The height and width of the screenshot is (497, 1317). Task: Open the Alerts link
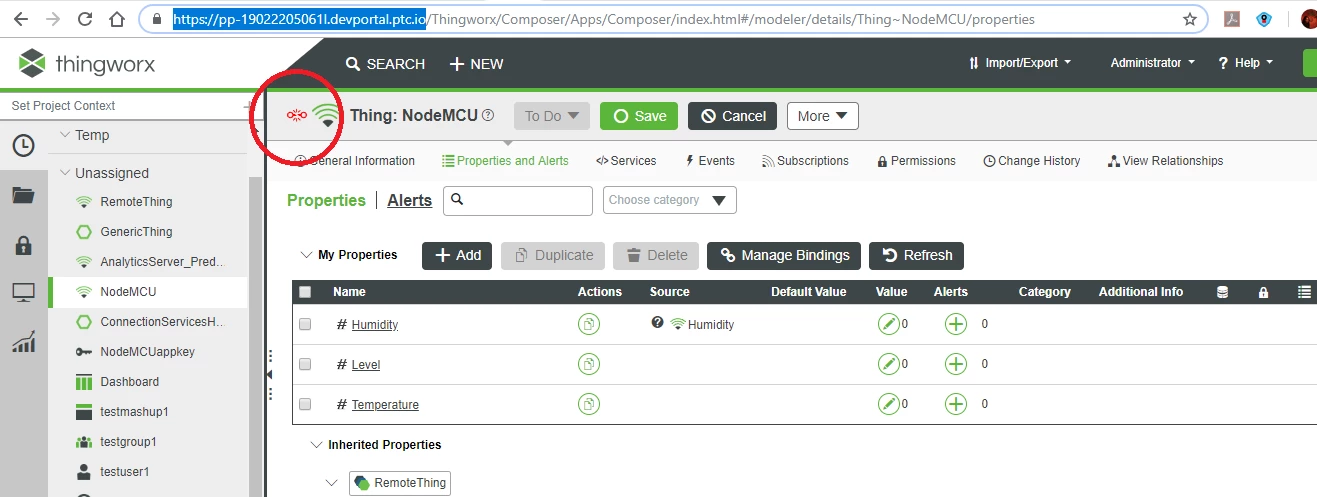(410, 200)
